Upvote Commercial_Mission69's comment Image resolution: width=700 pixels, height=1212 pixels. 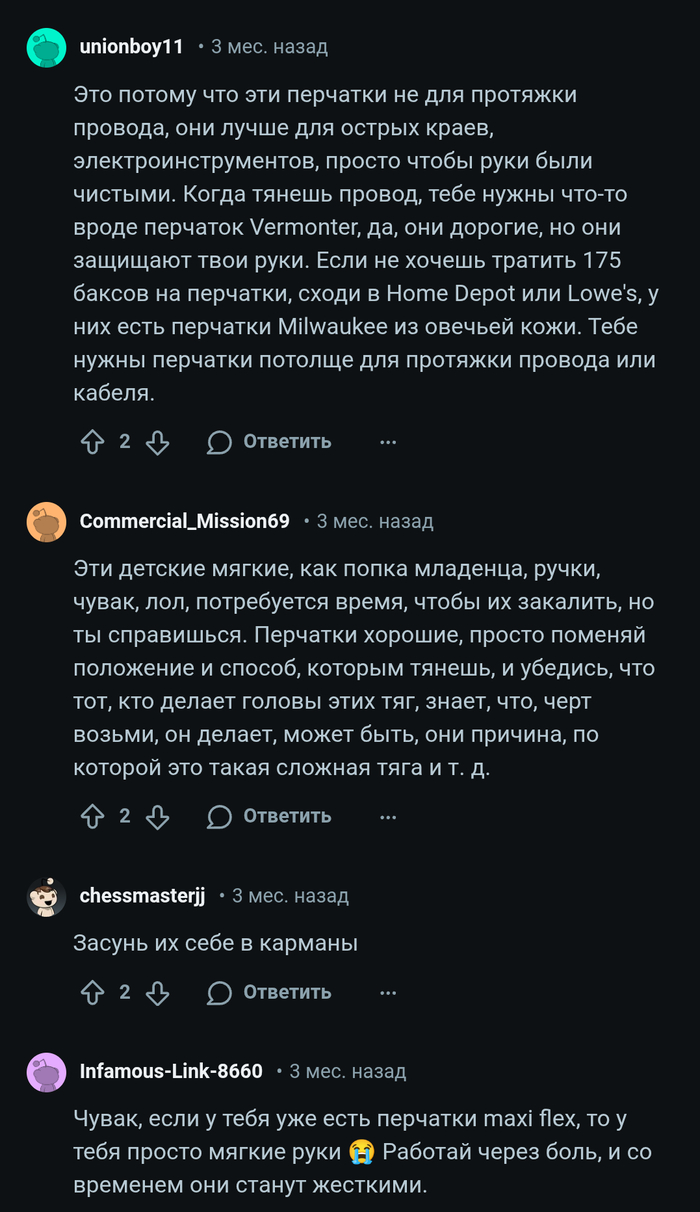(x=92, y=816)
